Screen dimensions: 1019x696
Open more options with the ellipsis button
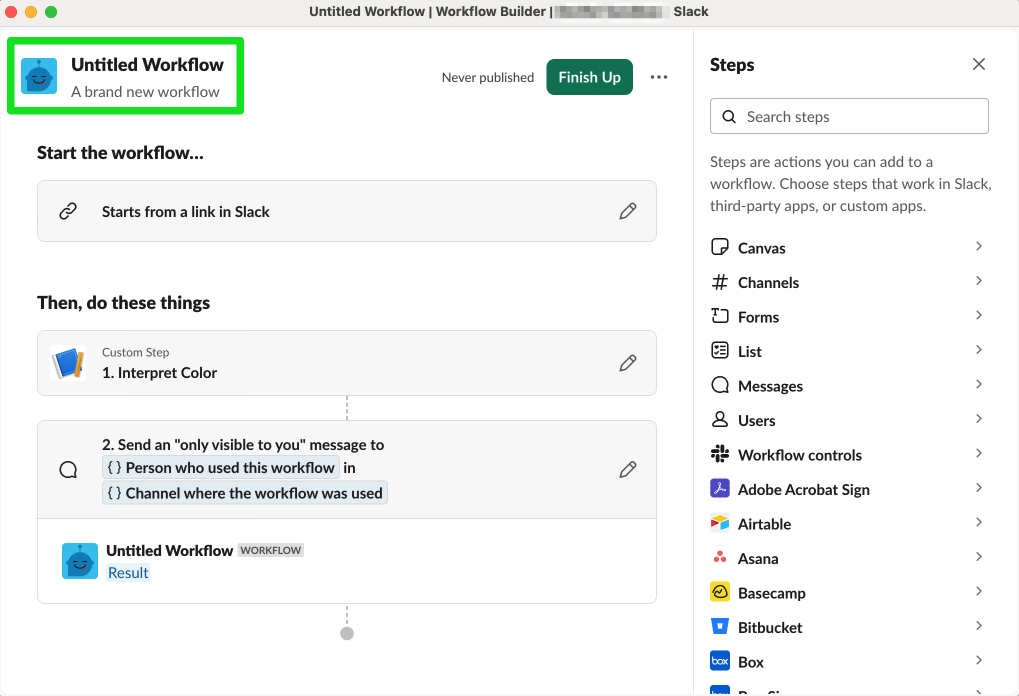pos(658,76)
